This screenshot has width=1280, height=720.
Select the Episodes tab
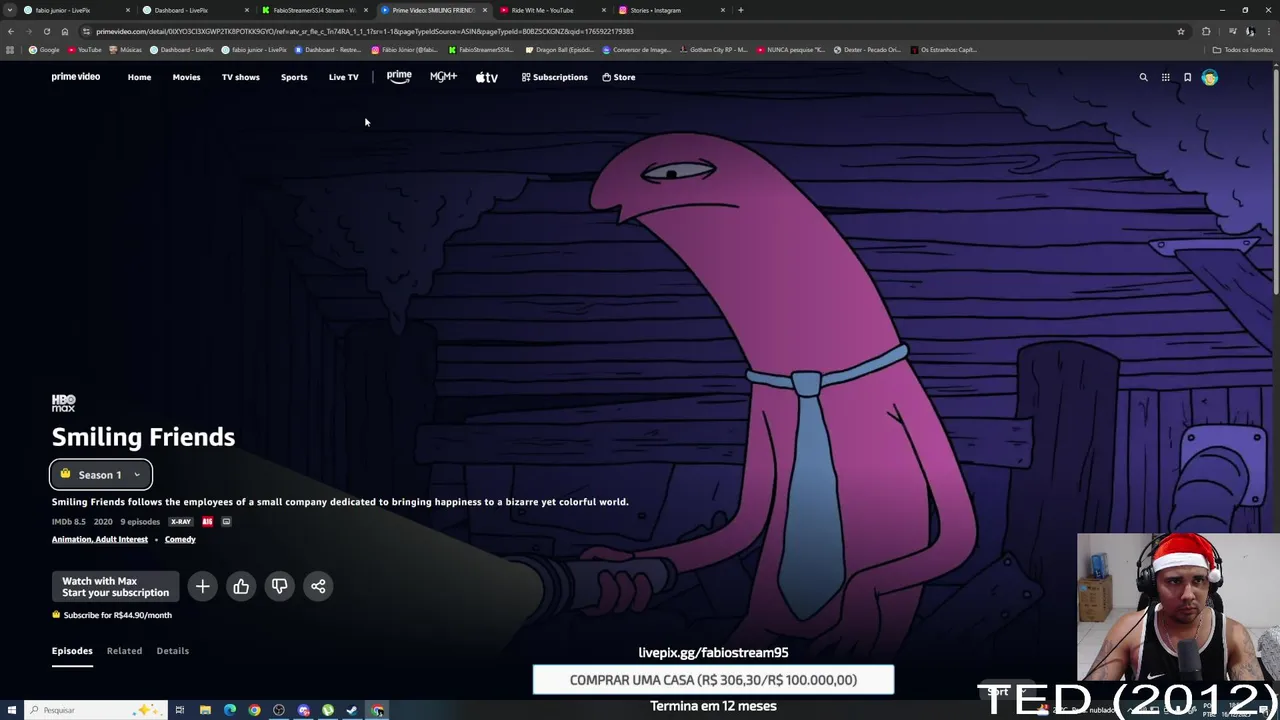pos(72,651)
